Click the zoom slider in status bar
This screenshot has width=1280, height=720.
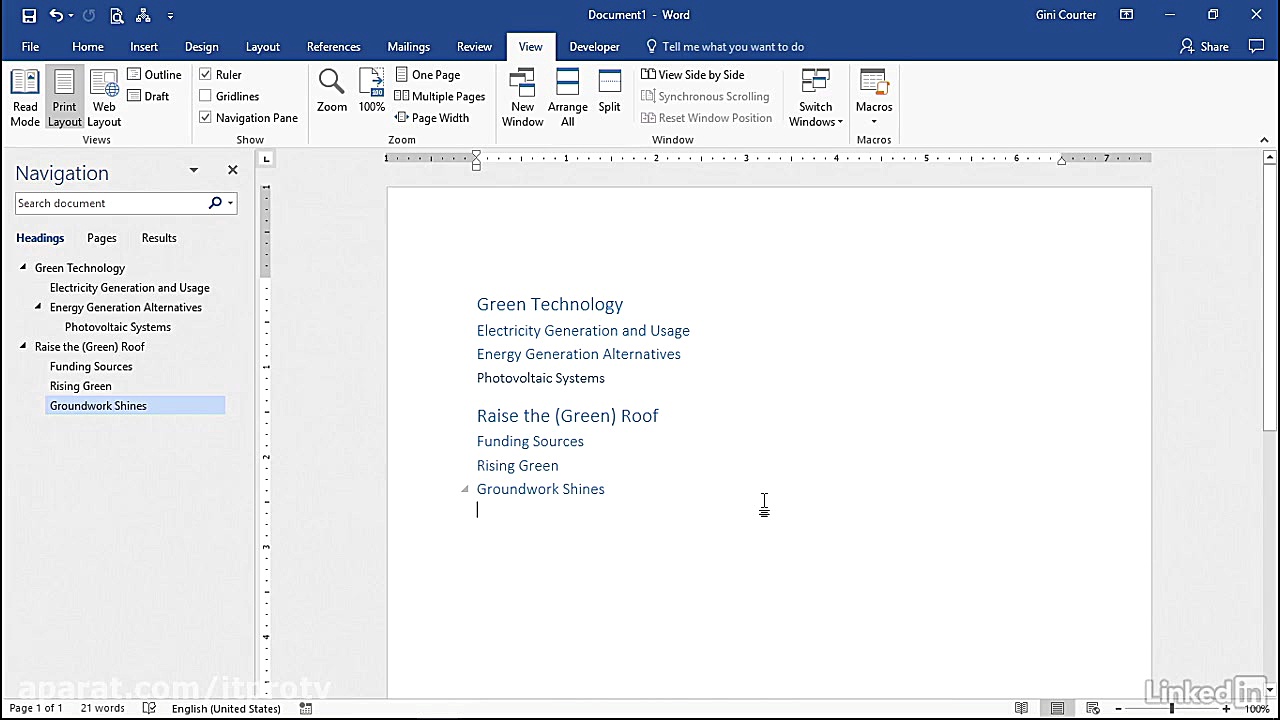pos(1172,708)
